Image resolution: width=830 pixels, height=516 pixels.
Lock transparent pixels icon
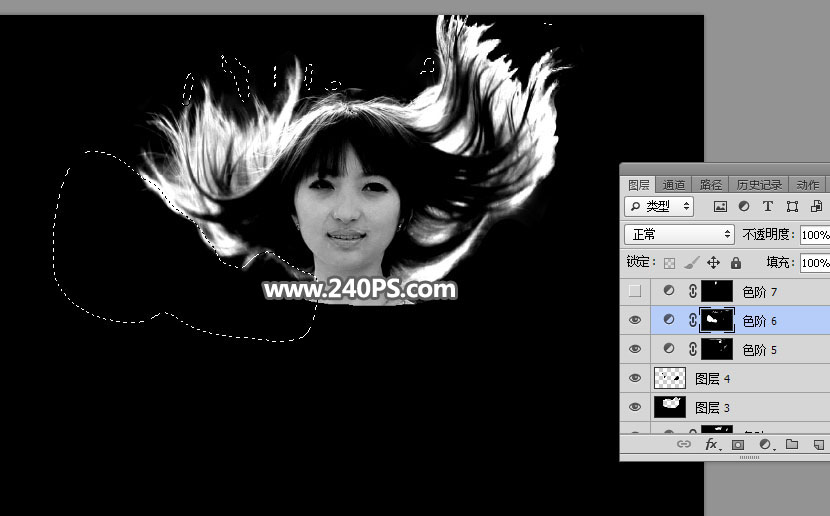(x=670, y=263)
